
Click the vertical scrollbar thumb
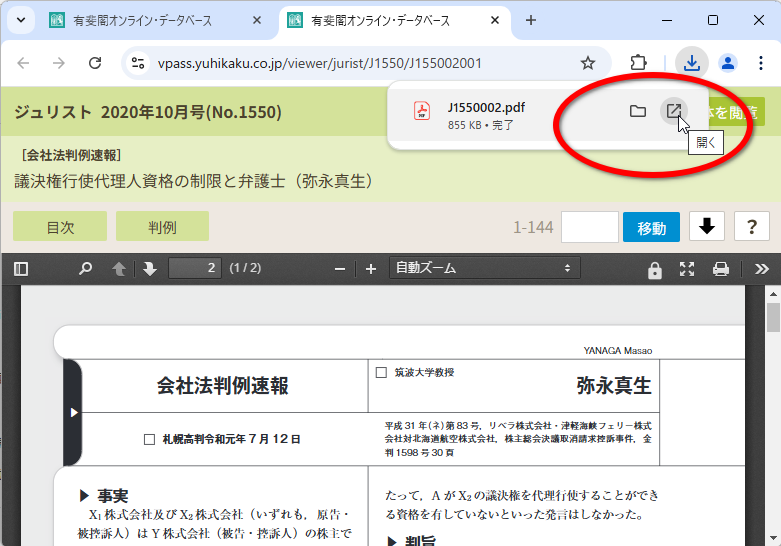773,317
